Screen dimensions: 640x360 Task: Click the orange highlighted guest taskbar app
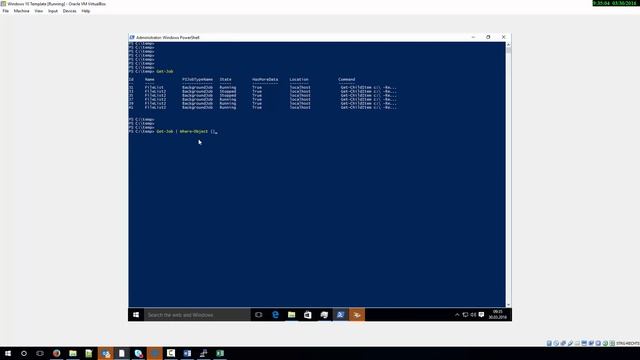coord(357,315)
